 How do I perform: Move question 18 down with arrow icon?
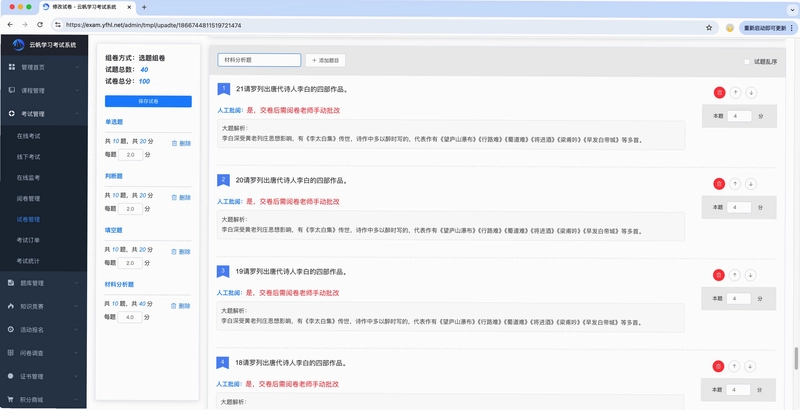pyautogui.click(x=749, y=366)
